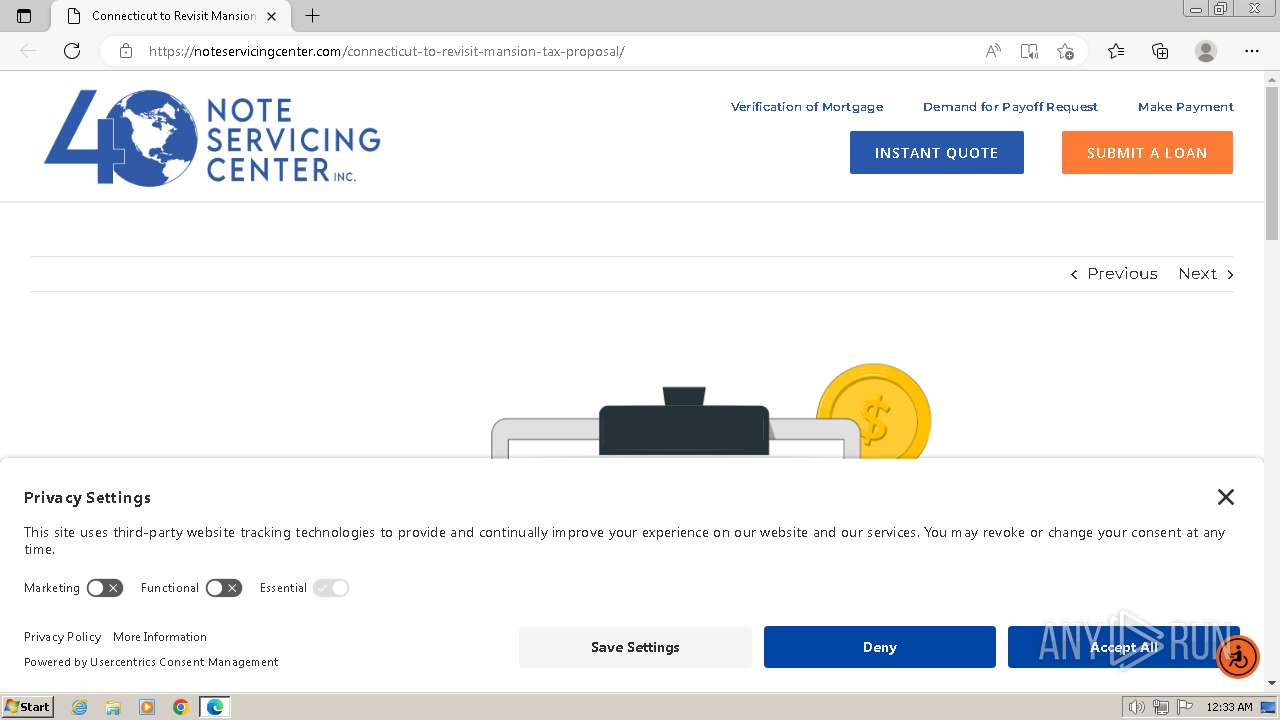The height and width of the screenshot is (720, 1280).
Task: Reload the page with Refresh icon
Action: [72, 51]
